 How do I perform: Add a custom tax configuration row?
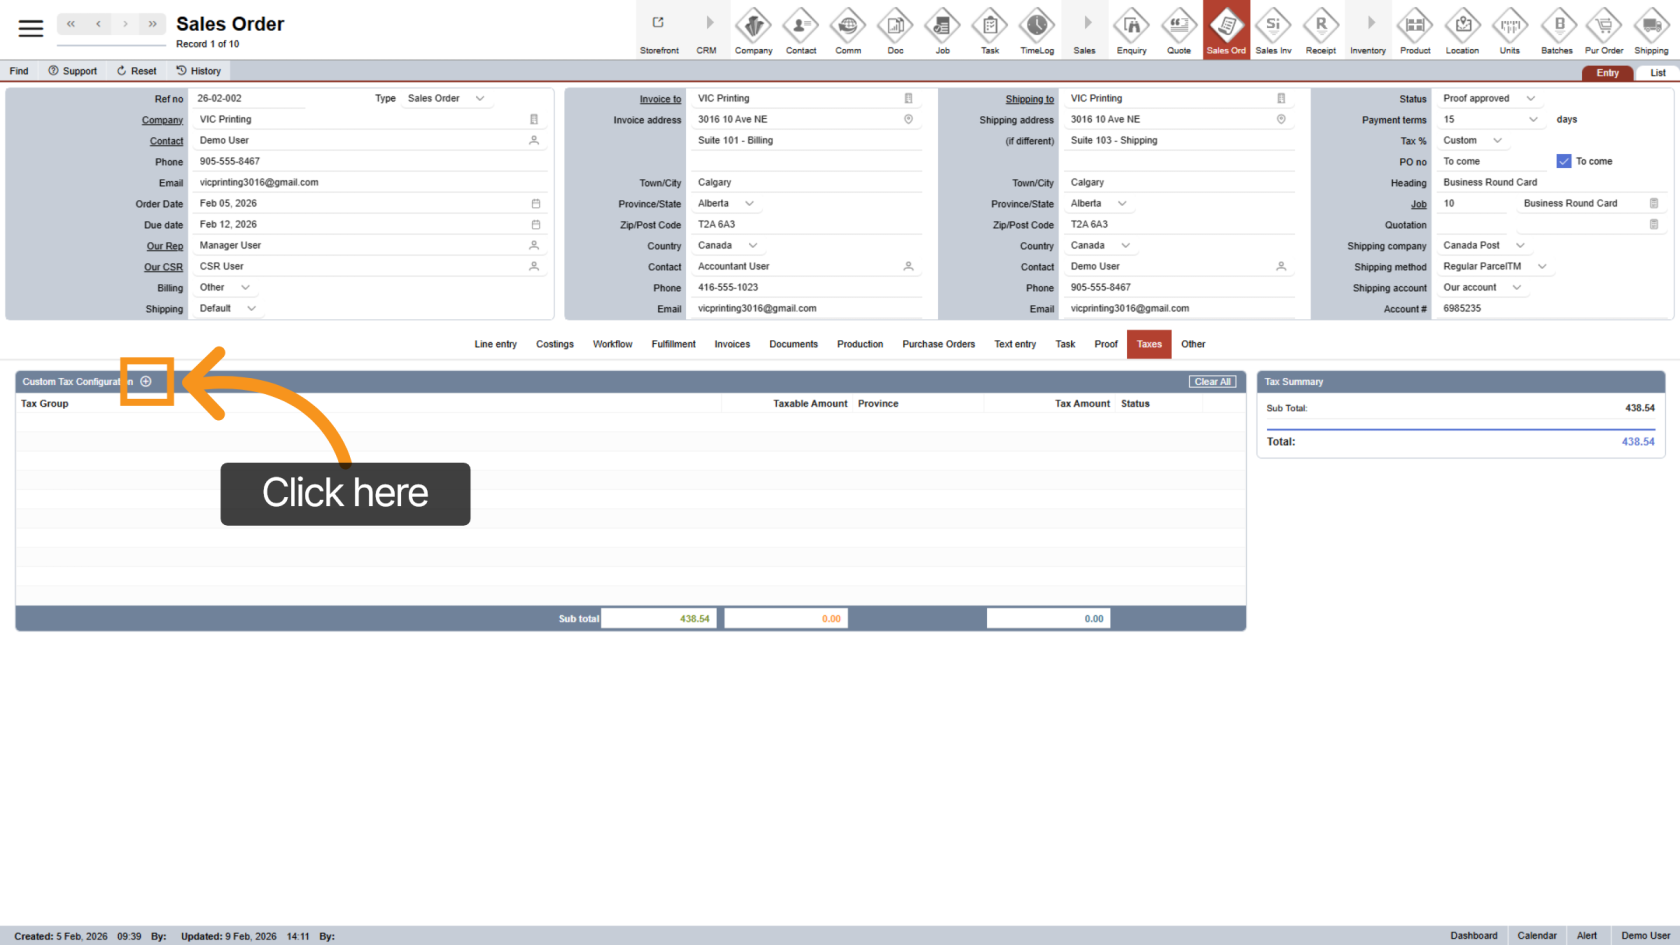146,381
